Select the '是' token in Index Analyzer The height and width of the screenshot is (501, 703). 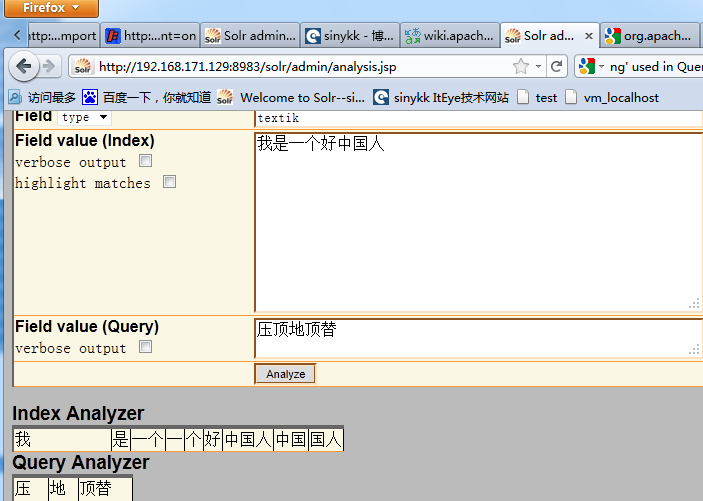pos(121,439)
